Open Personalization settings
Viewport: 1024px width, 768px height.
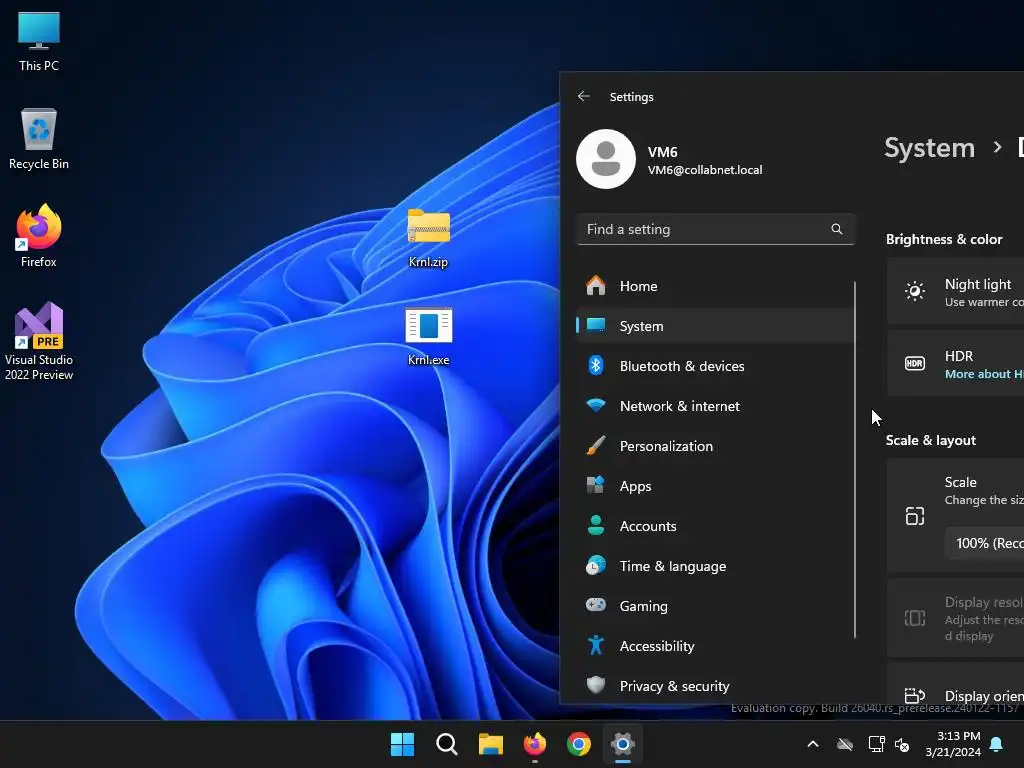point(716,446)
